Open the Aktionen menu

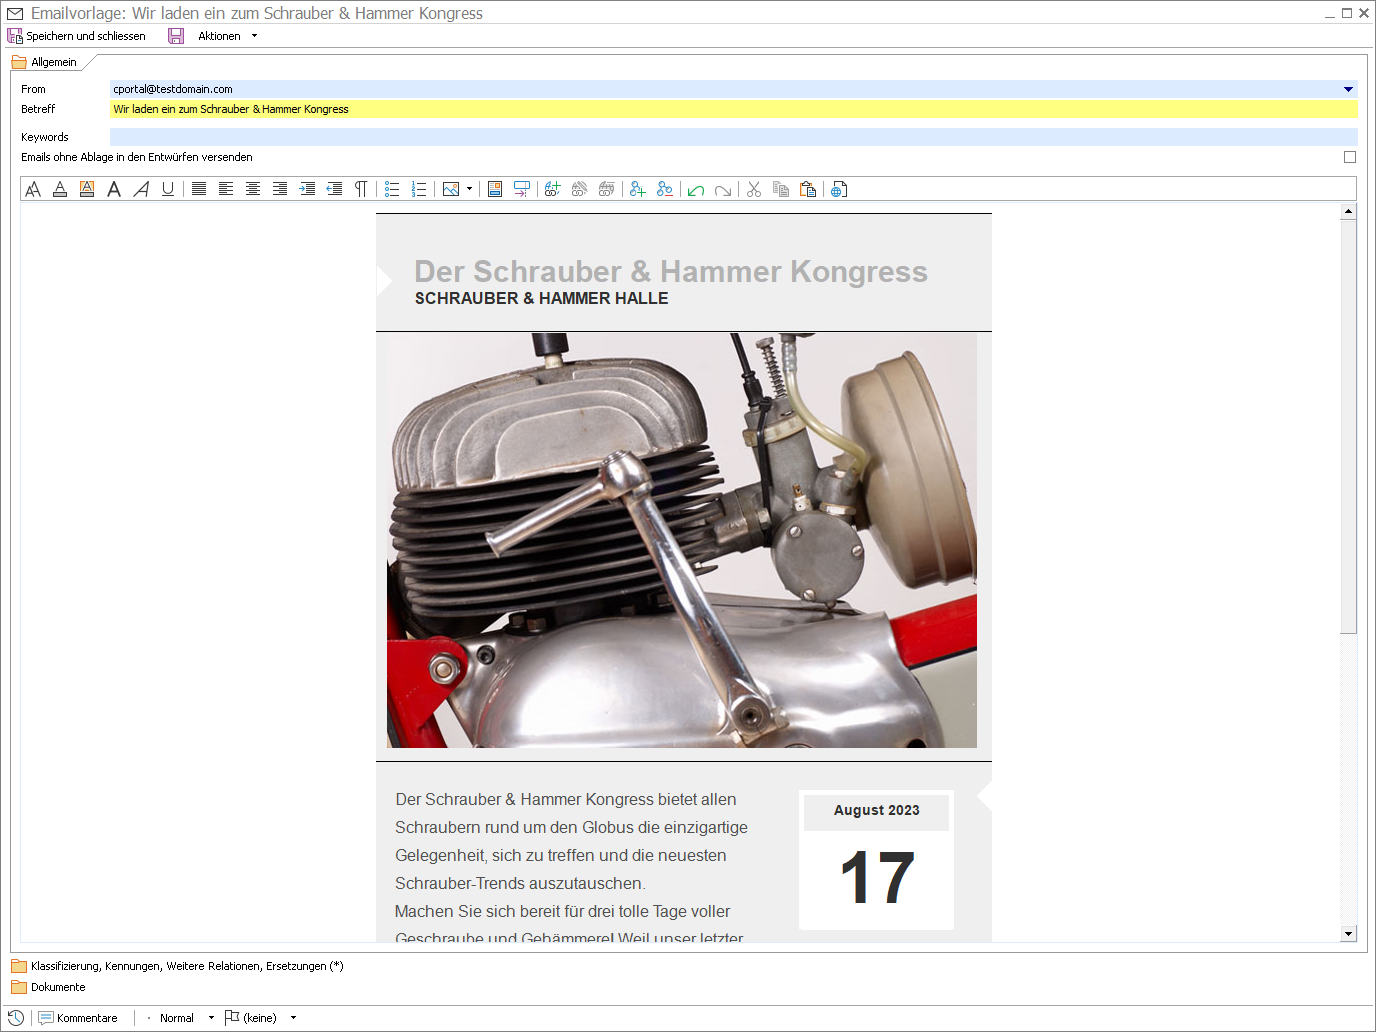[x=228, y=36]
